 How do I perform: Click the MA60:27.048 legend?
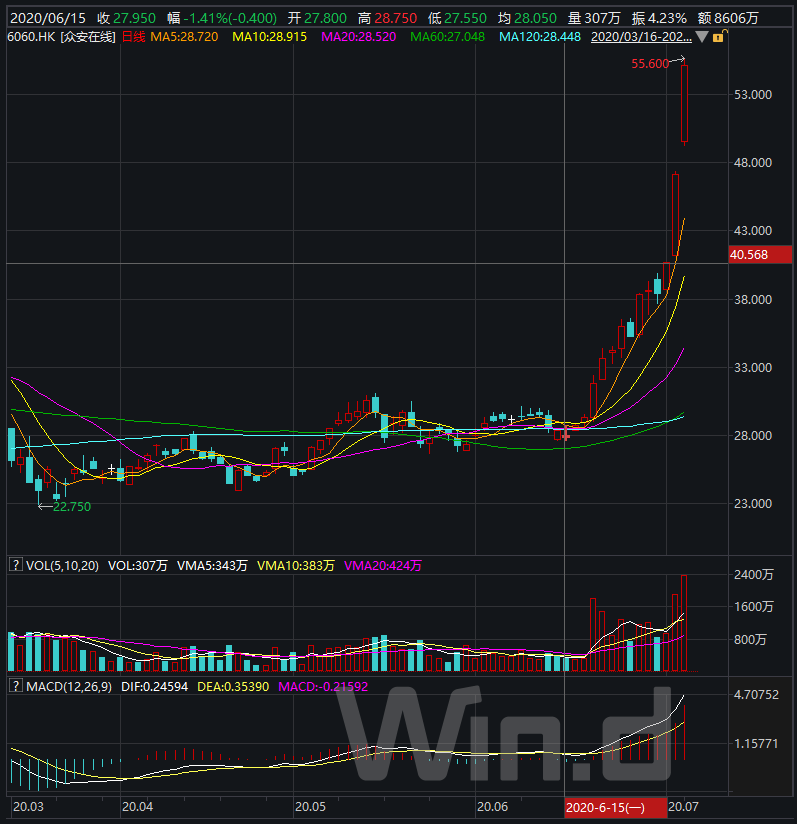click(447, 37)
